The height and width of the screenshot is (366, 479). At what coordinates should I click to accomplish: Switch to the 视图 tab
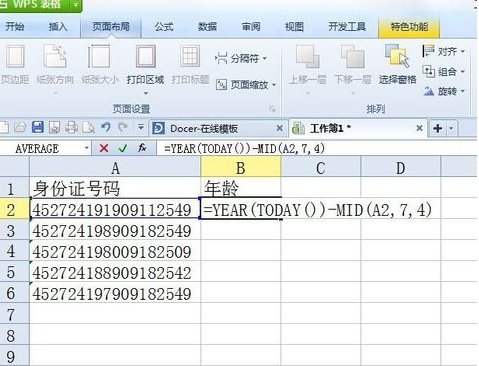tap(294, 27)
